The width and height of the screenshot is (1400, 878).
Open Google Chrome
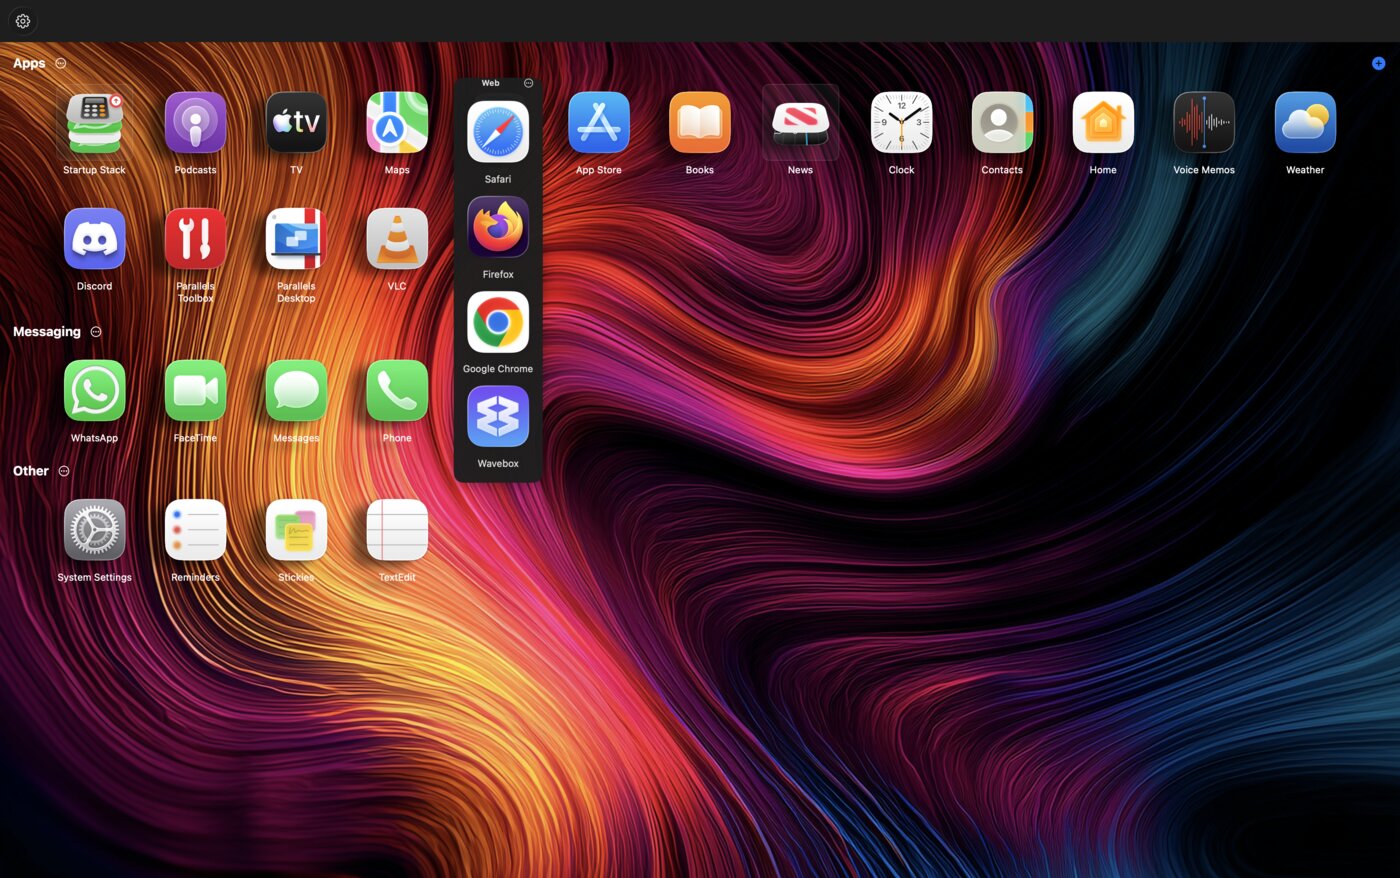point(498,323)
